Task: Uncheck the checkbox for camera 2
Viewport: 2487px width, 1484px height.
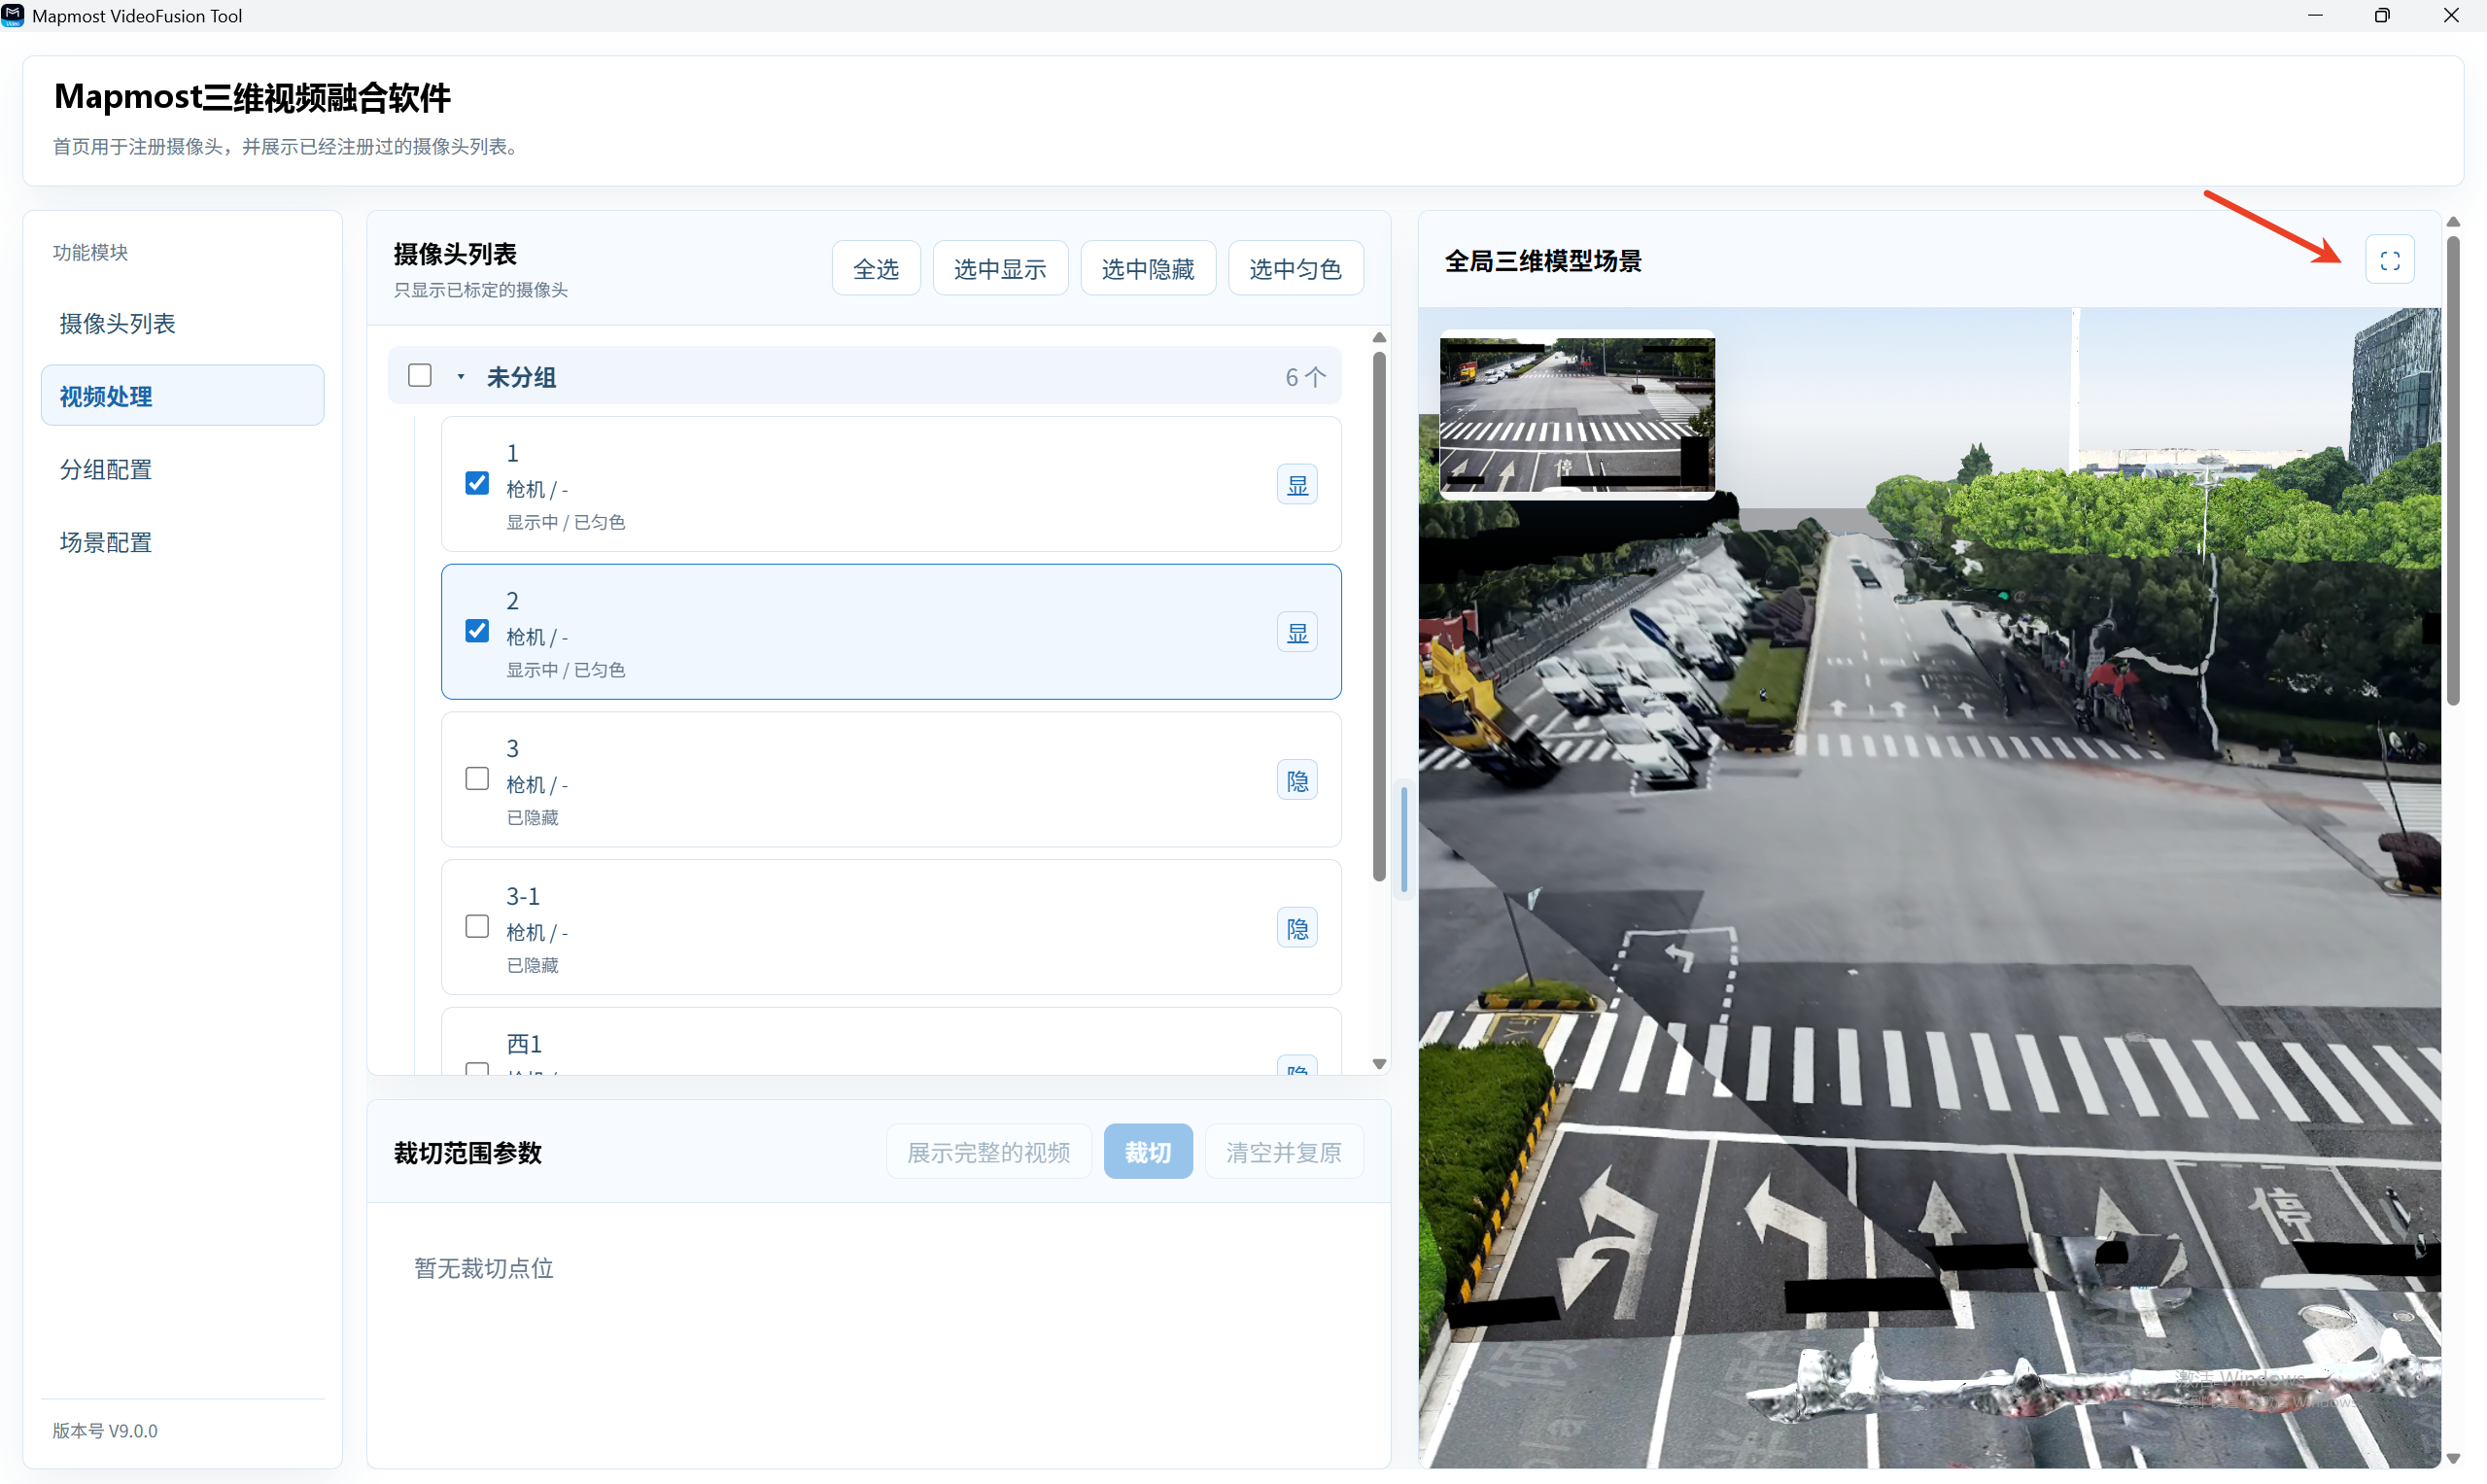Action: (x=477, y=631)
